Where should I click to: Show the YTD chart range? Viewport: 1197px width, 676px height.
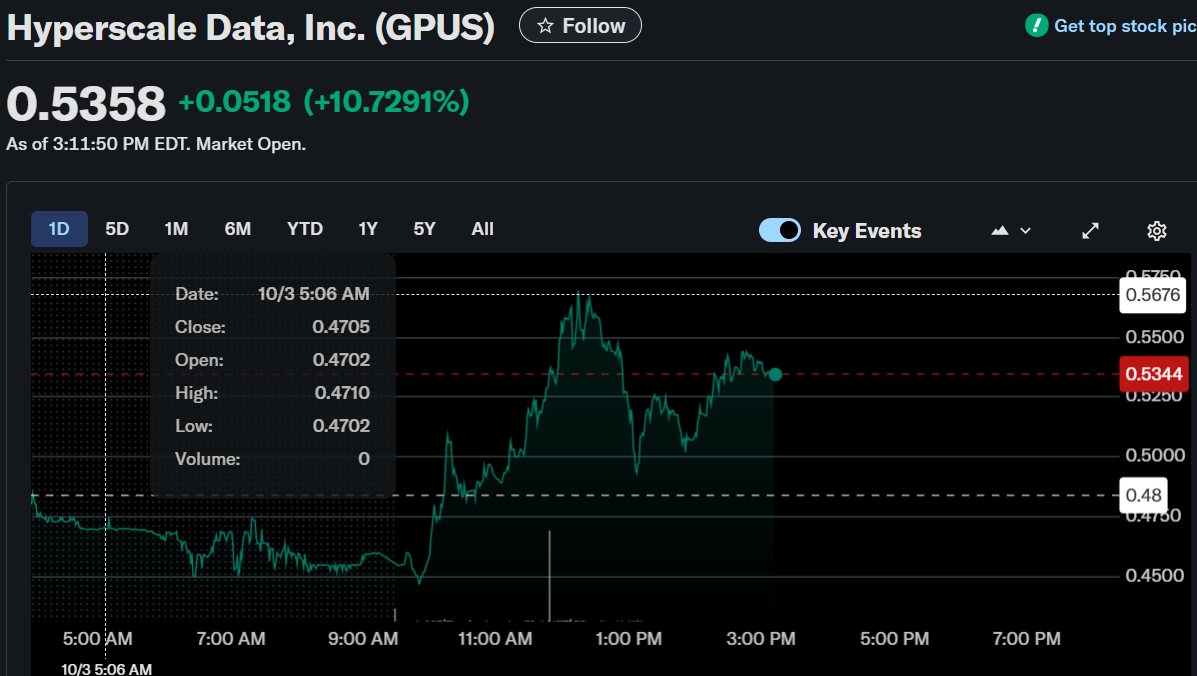point(305,229)
